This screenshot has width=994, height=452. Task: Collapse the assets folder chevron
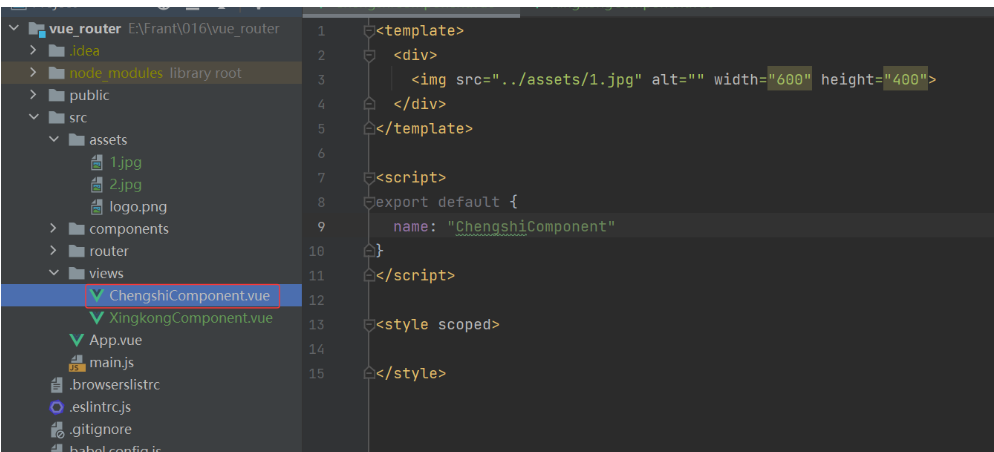54,139
